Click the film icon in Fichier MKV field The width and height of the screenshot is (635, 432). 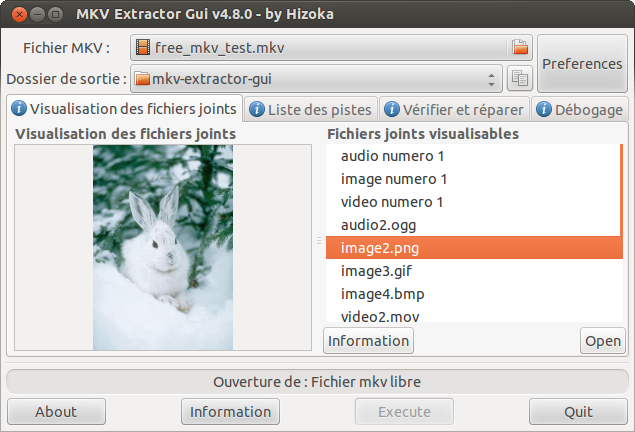click(x=143, y=47)
